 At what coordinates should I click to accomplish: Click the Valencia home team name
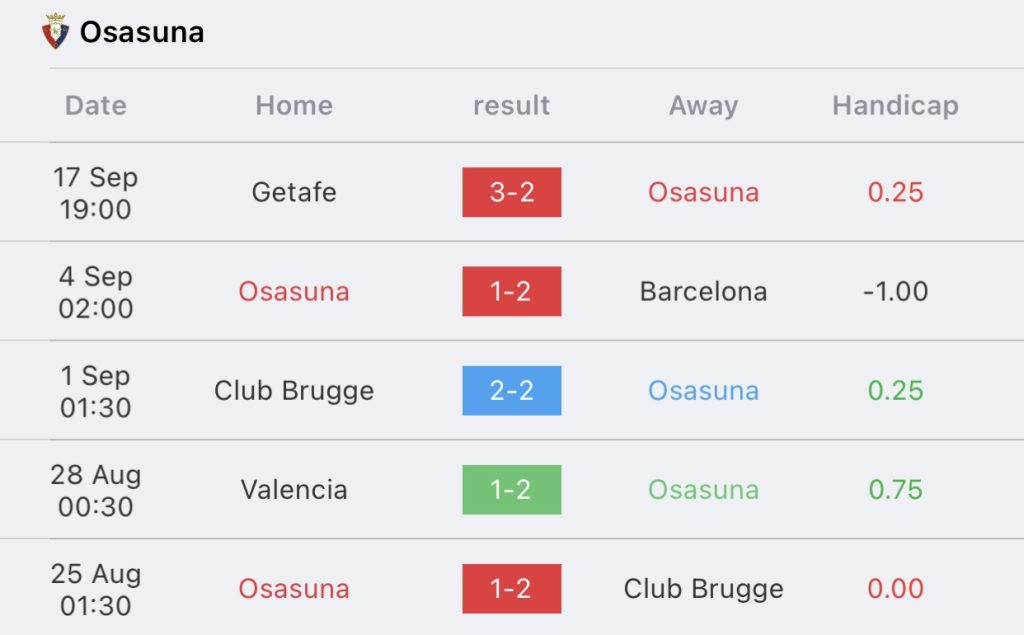point(294,490)
